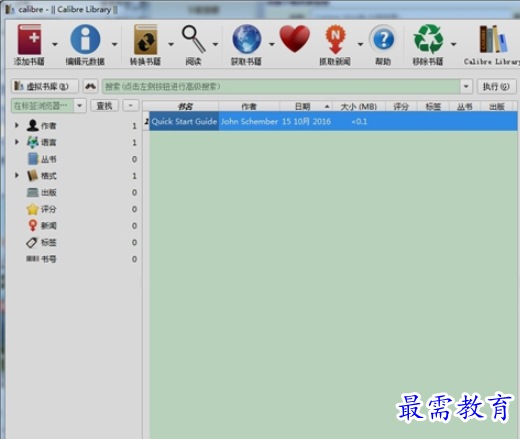Screen dimensions: 520x439
Task: Select the Formats book icon
Action: 33,175
